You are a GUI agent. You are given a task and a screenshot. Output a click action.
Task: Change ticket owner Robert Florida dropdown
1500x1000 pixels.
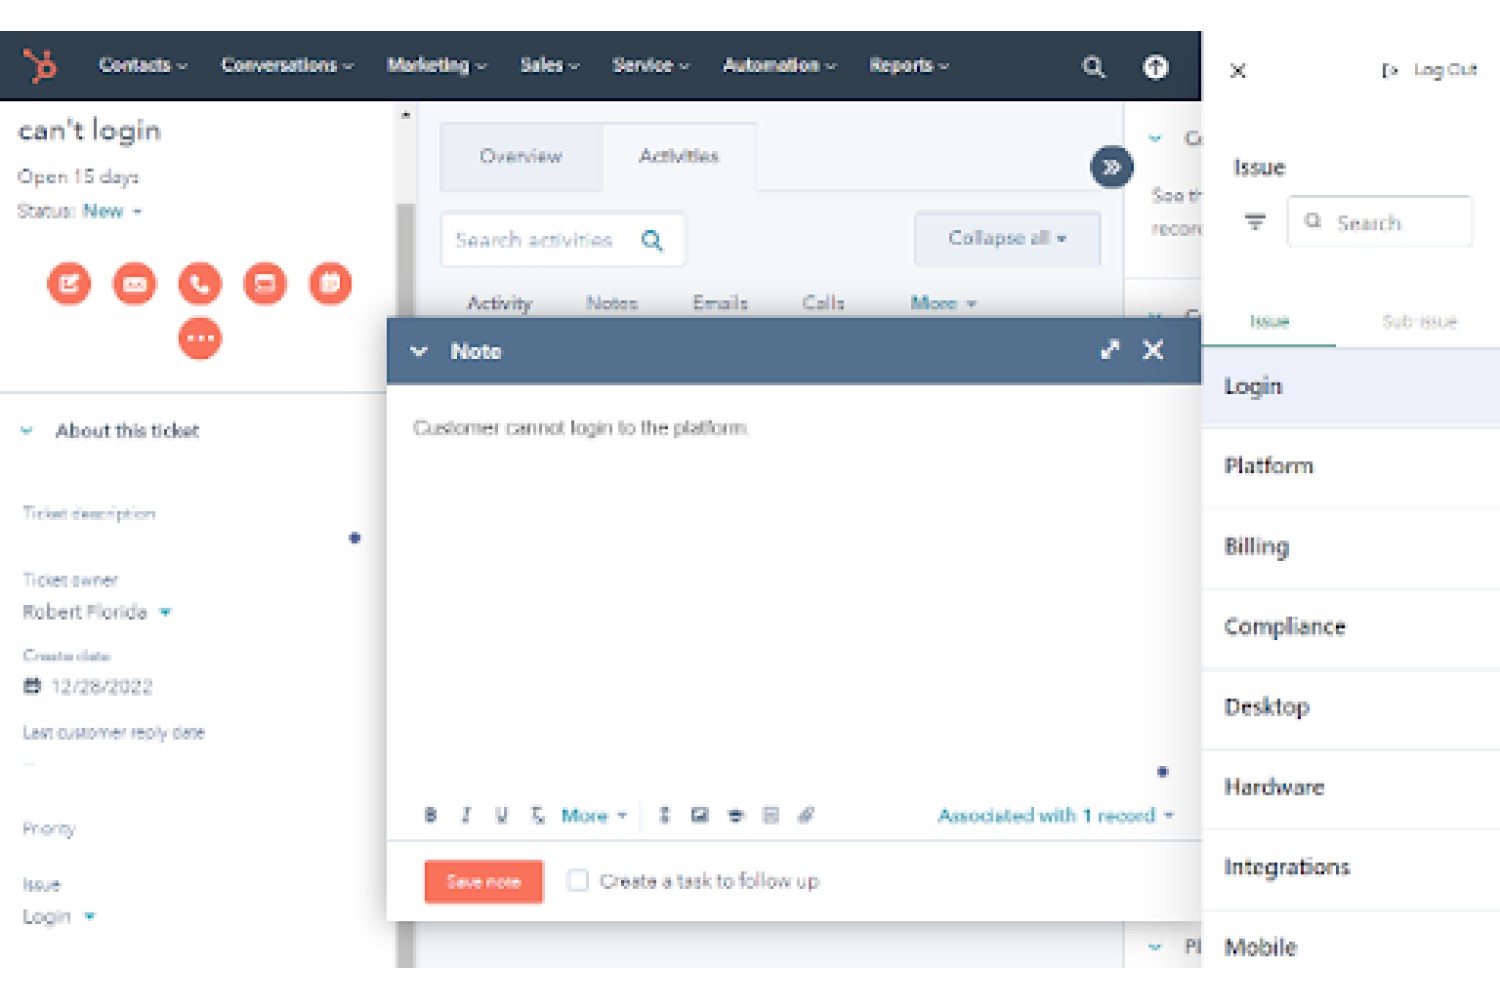(97, 612)
